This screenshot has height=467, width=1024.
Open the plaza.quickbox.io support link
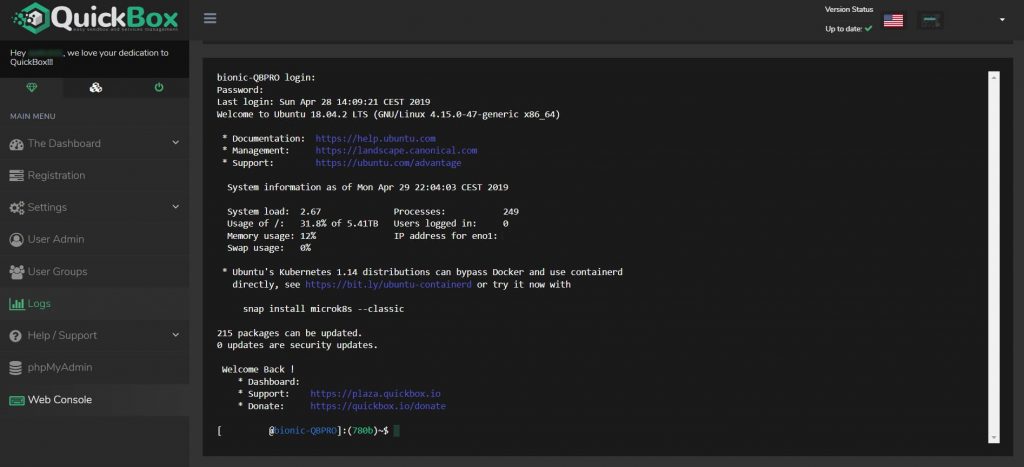pos(376,394)
